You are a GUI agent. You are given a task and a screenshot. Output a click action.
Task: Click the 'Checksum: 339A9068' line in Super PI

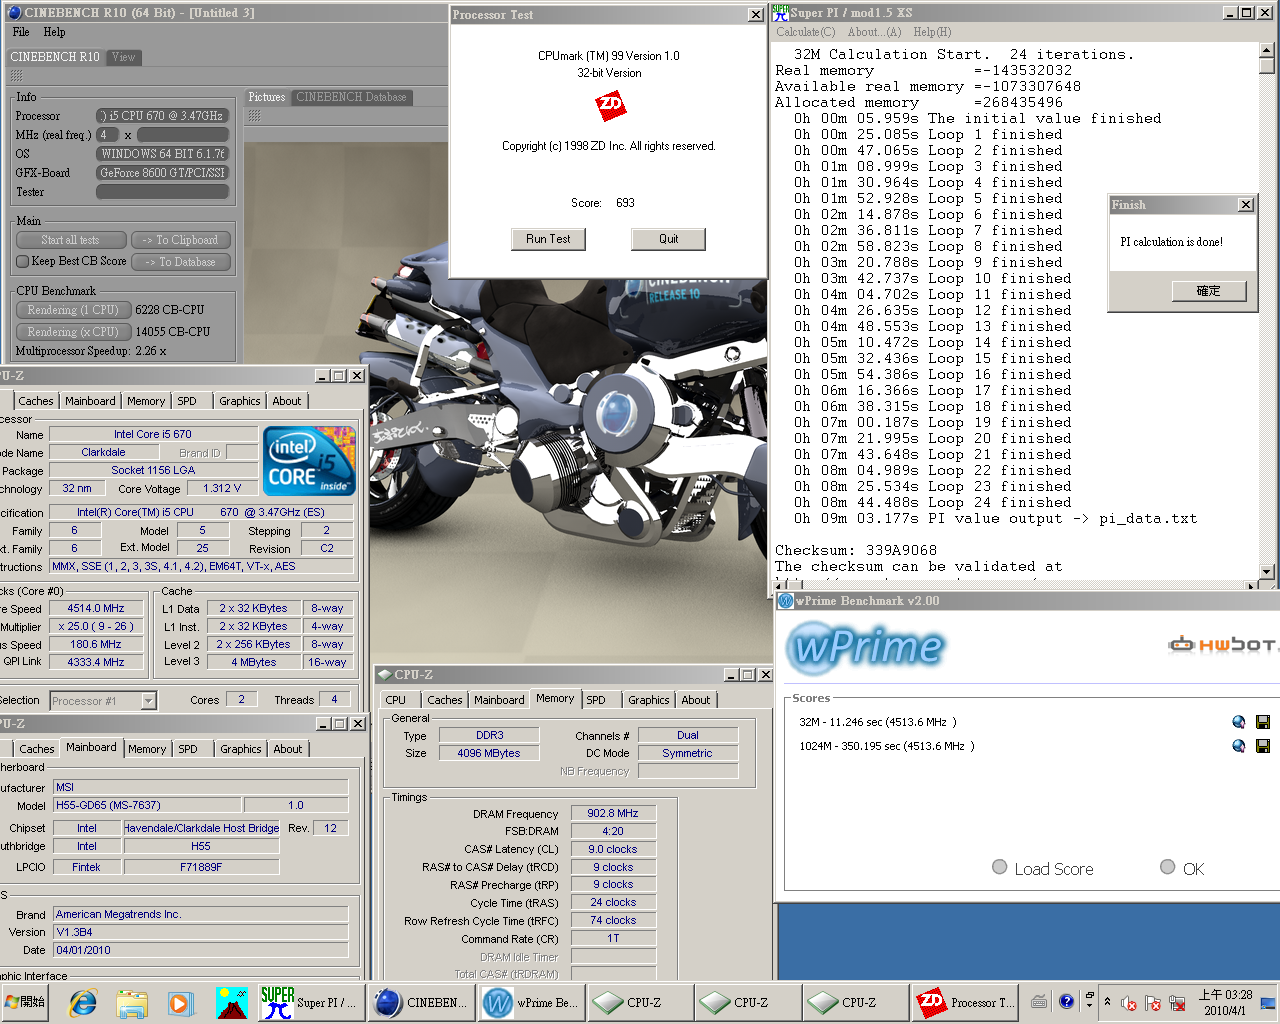pos(856,550)
